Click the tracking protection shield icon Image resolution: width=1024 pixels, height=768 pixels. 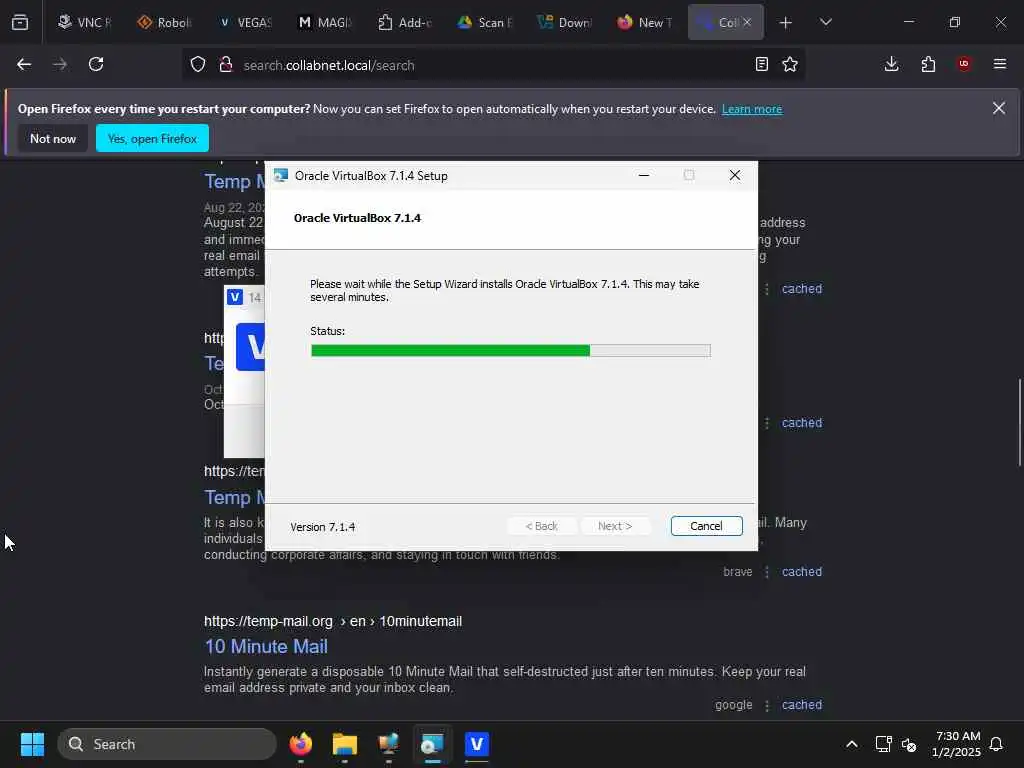[x=198, y=65]
